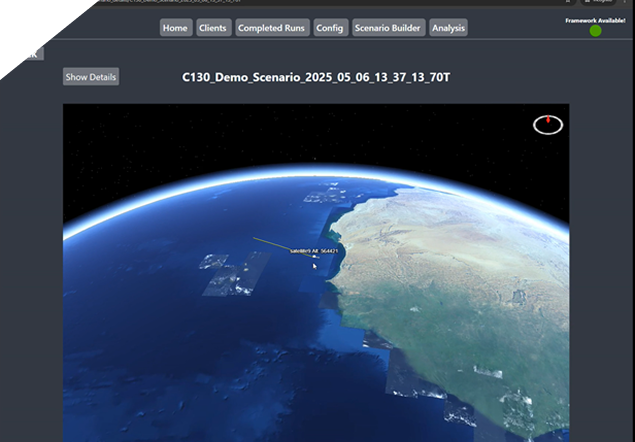The height and width of the screenshot is (442, 635).
Task: Select the aircraft marker on the map
Action: point(316,257)
